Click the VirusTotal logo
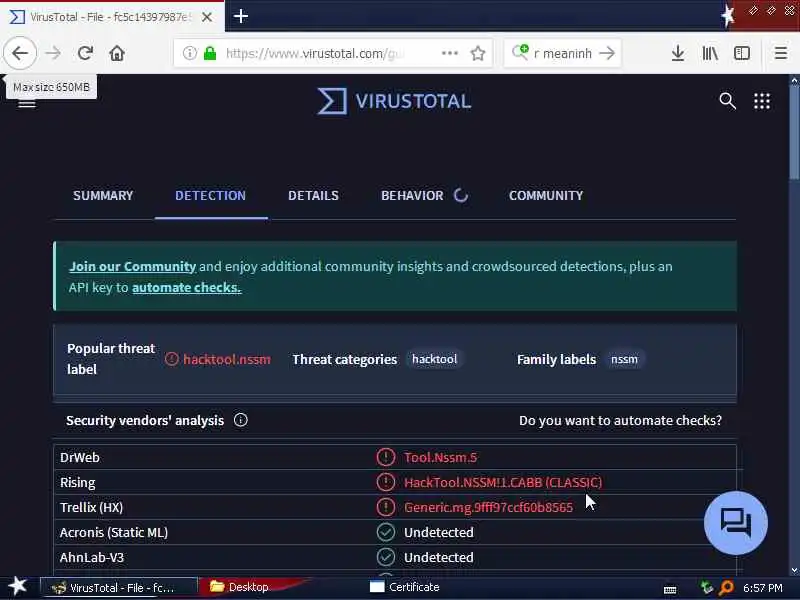This screenshot has width=800, height=600. (394, 101)
